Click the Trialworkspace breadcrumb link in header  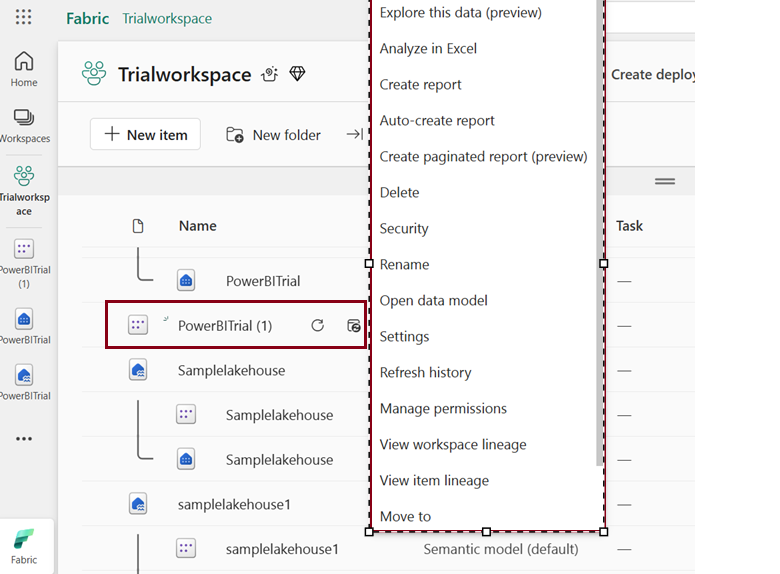[x=167, y=18]
